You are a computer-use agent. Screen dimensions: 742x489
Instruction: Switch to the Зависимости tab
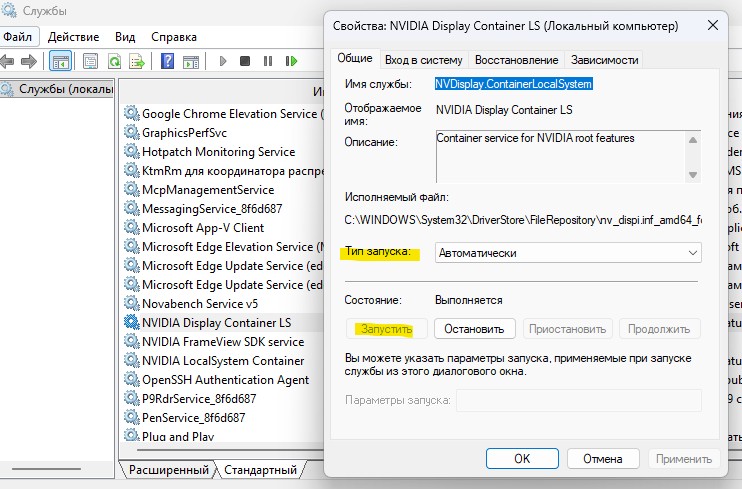point(604,60)
